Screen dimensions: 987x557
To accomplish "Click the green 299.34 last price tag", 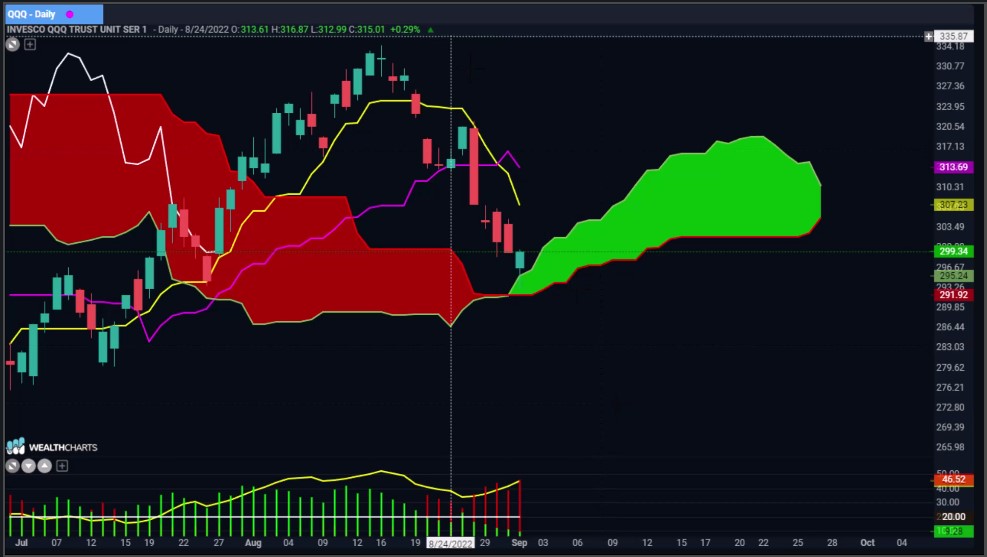I will coord(953,251).
